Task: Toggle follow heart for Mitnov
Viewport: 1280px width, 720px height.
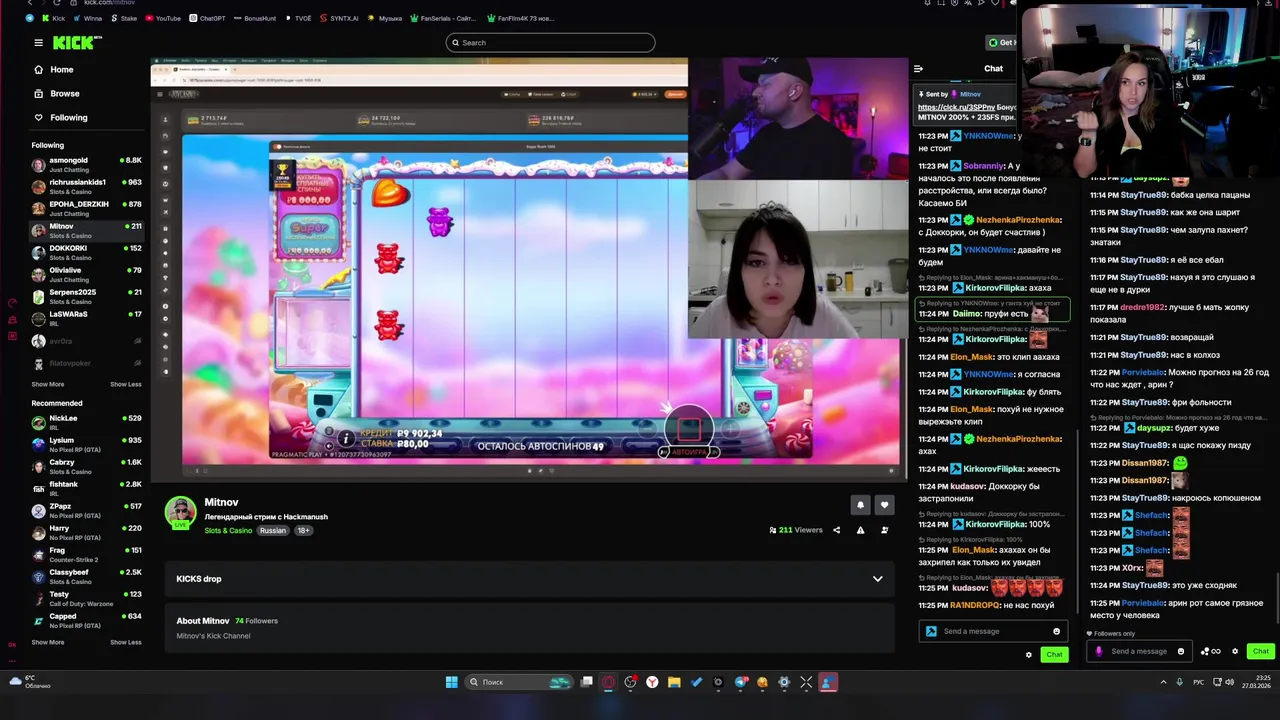Action: 884,505
